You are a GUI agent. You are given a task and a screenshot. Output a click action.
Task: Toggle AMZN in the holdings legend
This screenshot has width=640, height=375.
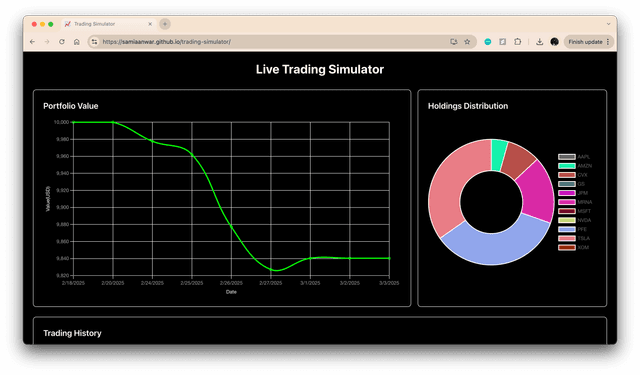click(x=575, y=166)
